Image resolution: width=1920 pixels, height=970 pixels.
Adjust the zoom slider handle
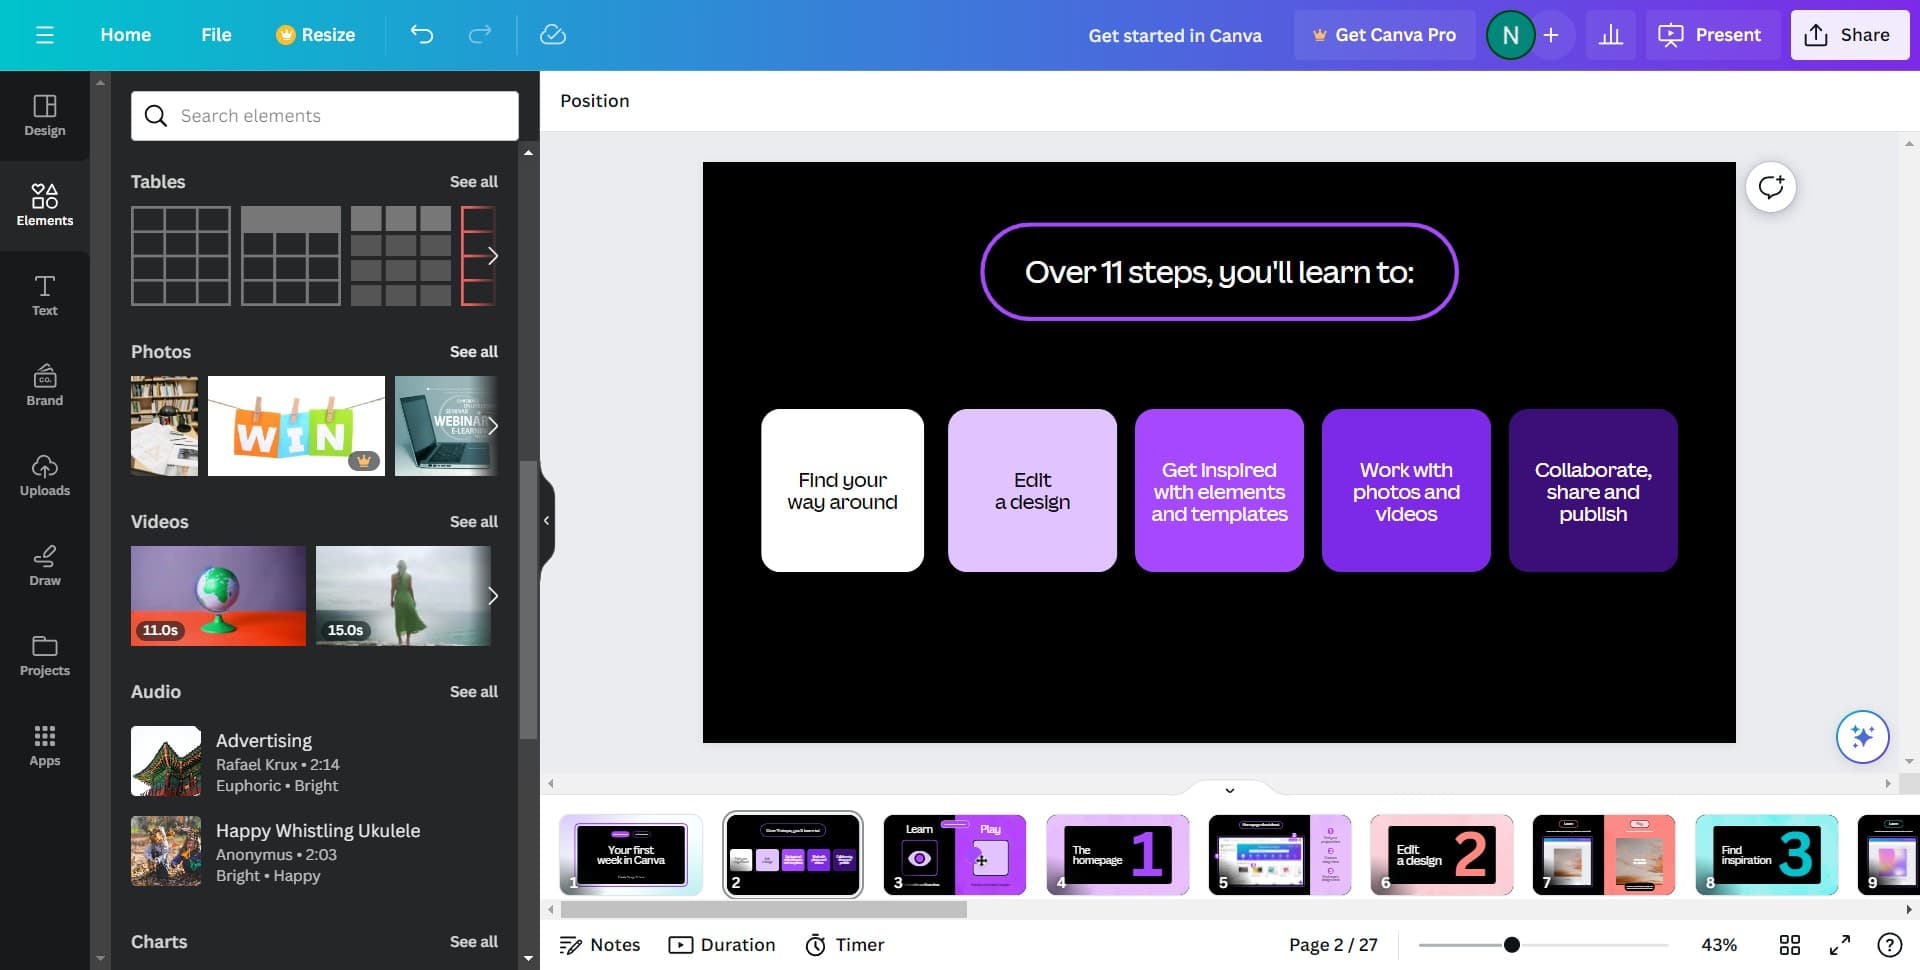(1511, 945)
